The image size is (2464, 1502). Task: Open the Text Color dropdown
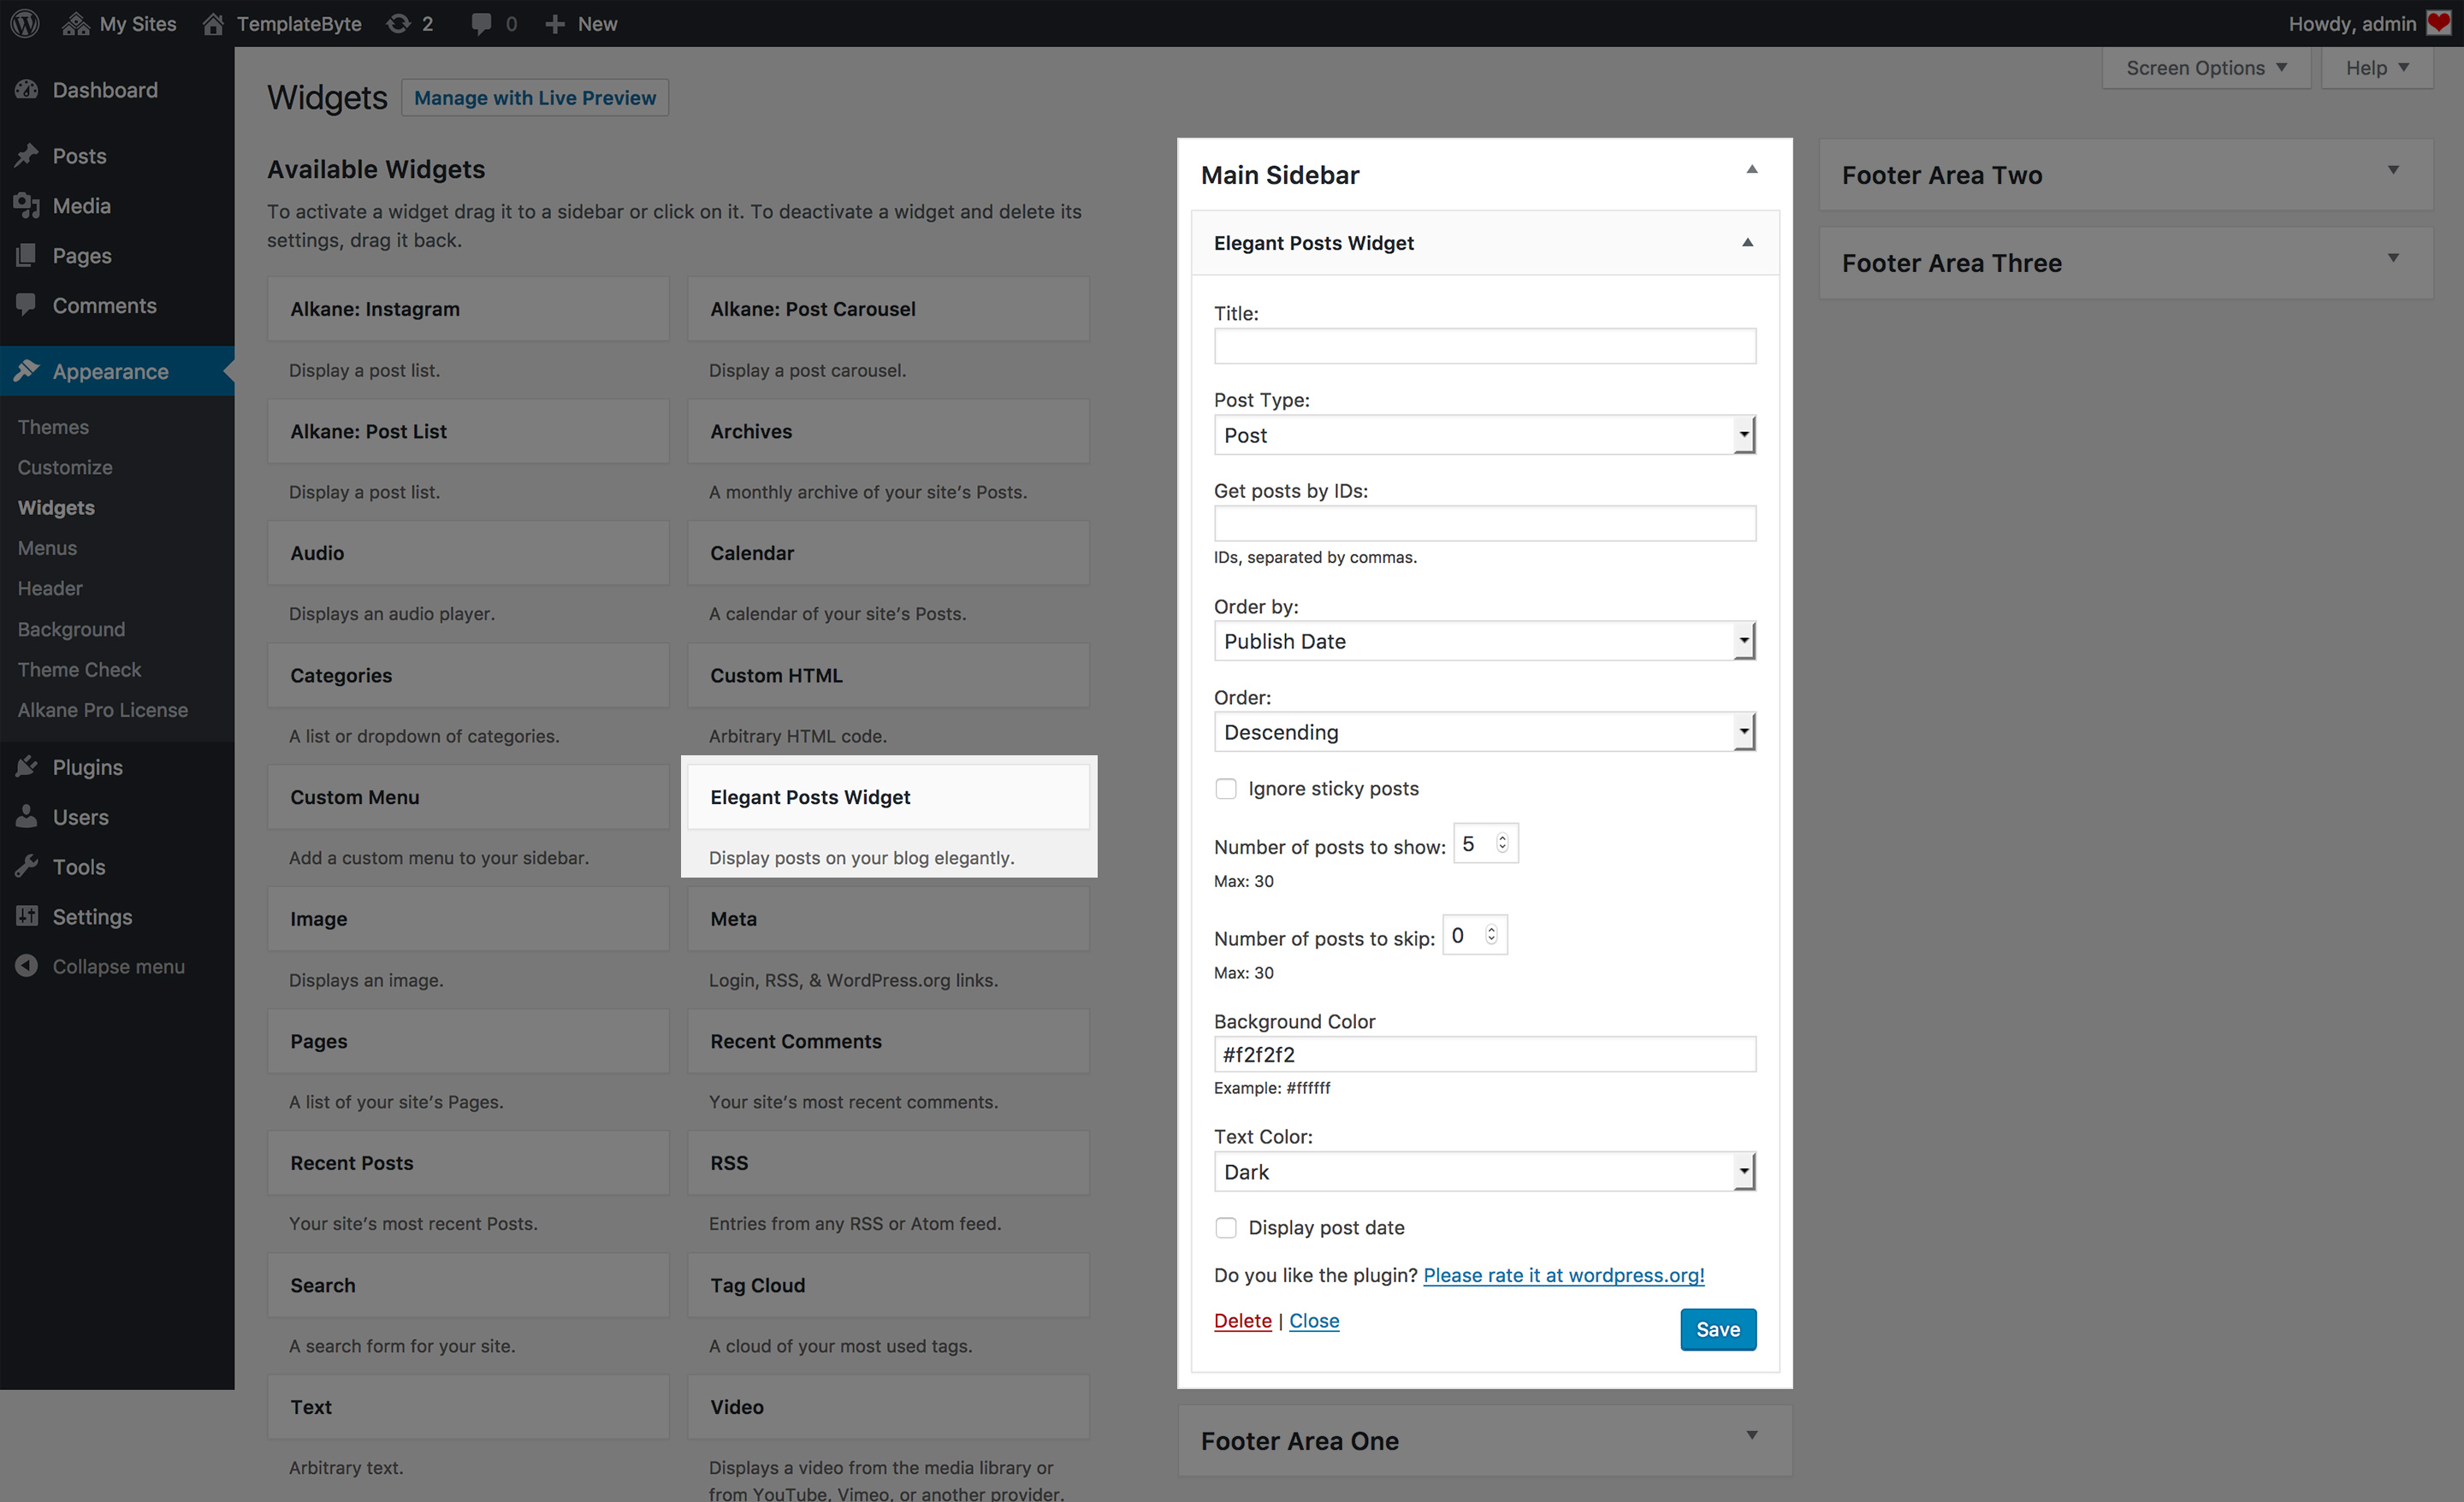[1485, 1172]
